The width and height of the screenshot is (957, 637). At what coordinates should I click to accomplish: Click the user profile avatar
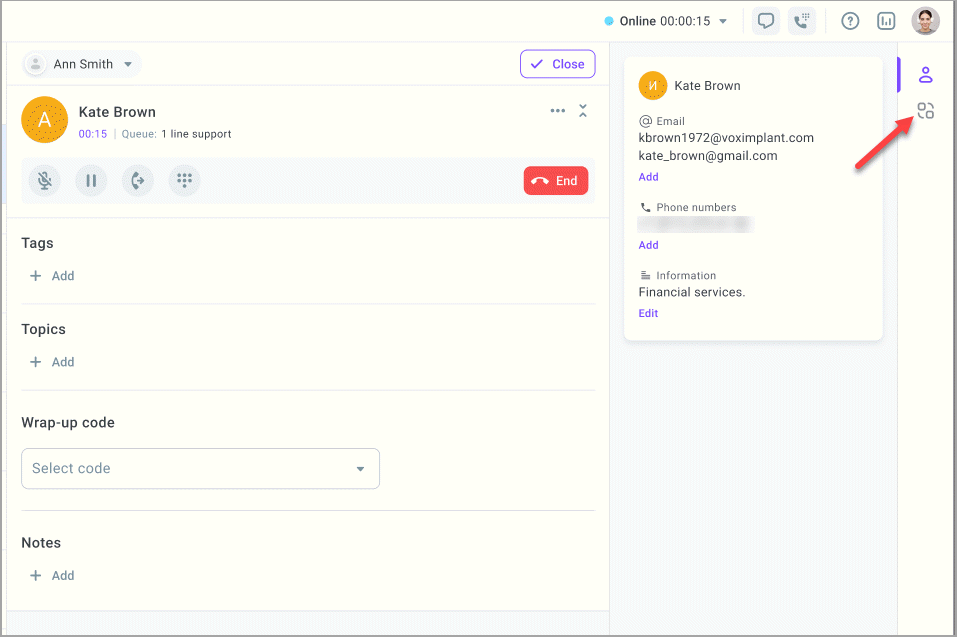925,21
